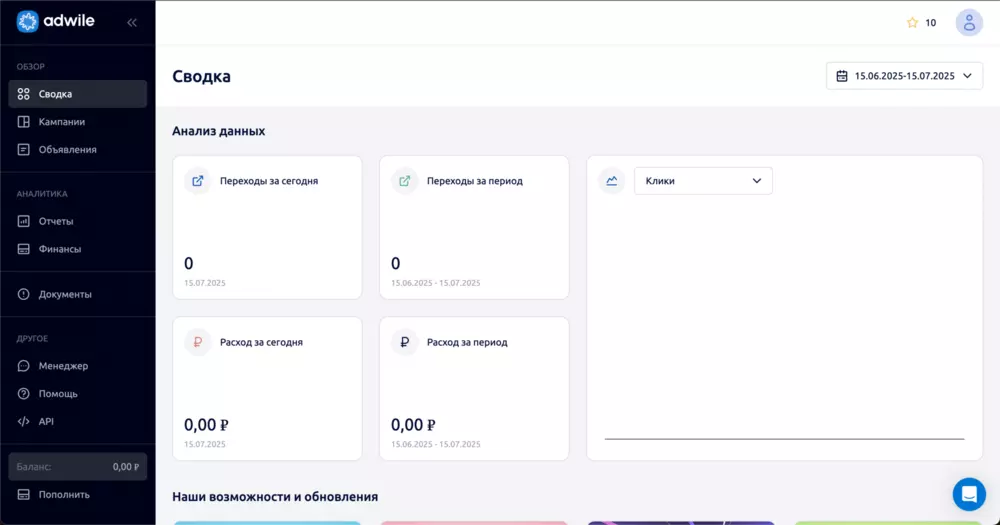Image resolution: width=1000 pixels, height=525 pixels.
Task: Click the adwile gear logo icon
Action: (27, 21)
